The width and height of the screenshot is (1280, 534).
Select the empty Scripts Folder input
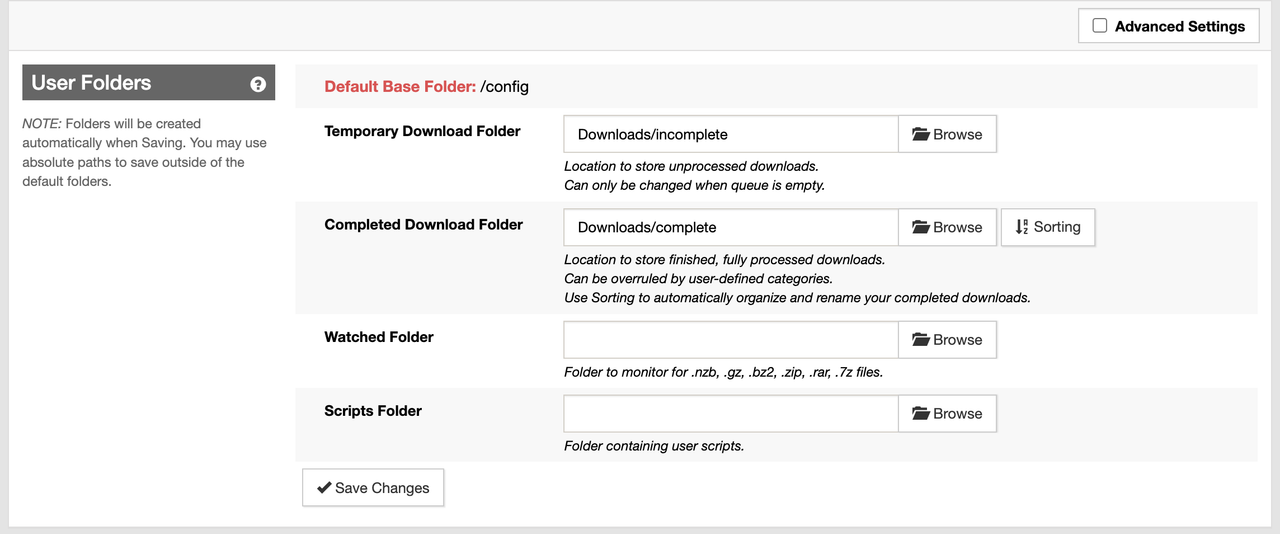[x=731, y=414]
